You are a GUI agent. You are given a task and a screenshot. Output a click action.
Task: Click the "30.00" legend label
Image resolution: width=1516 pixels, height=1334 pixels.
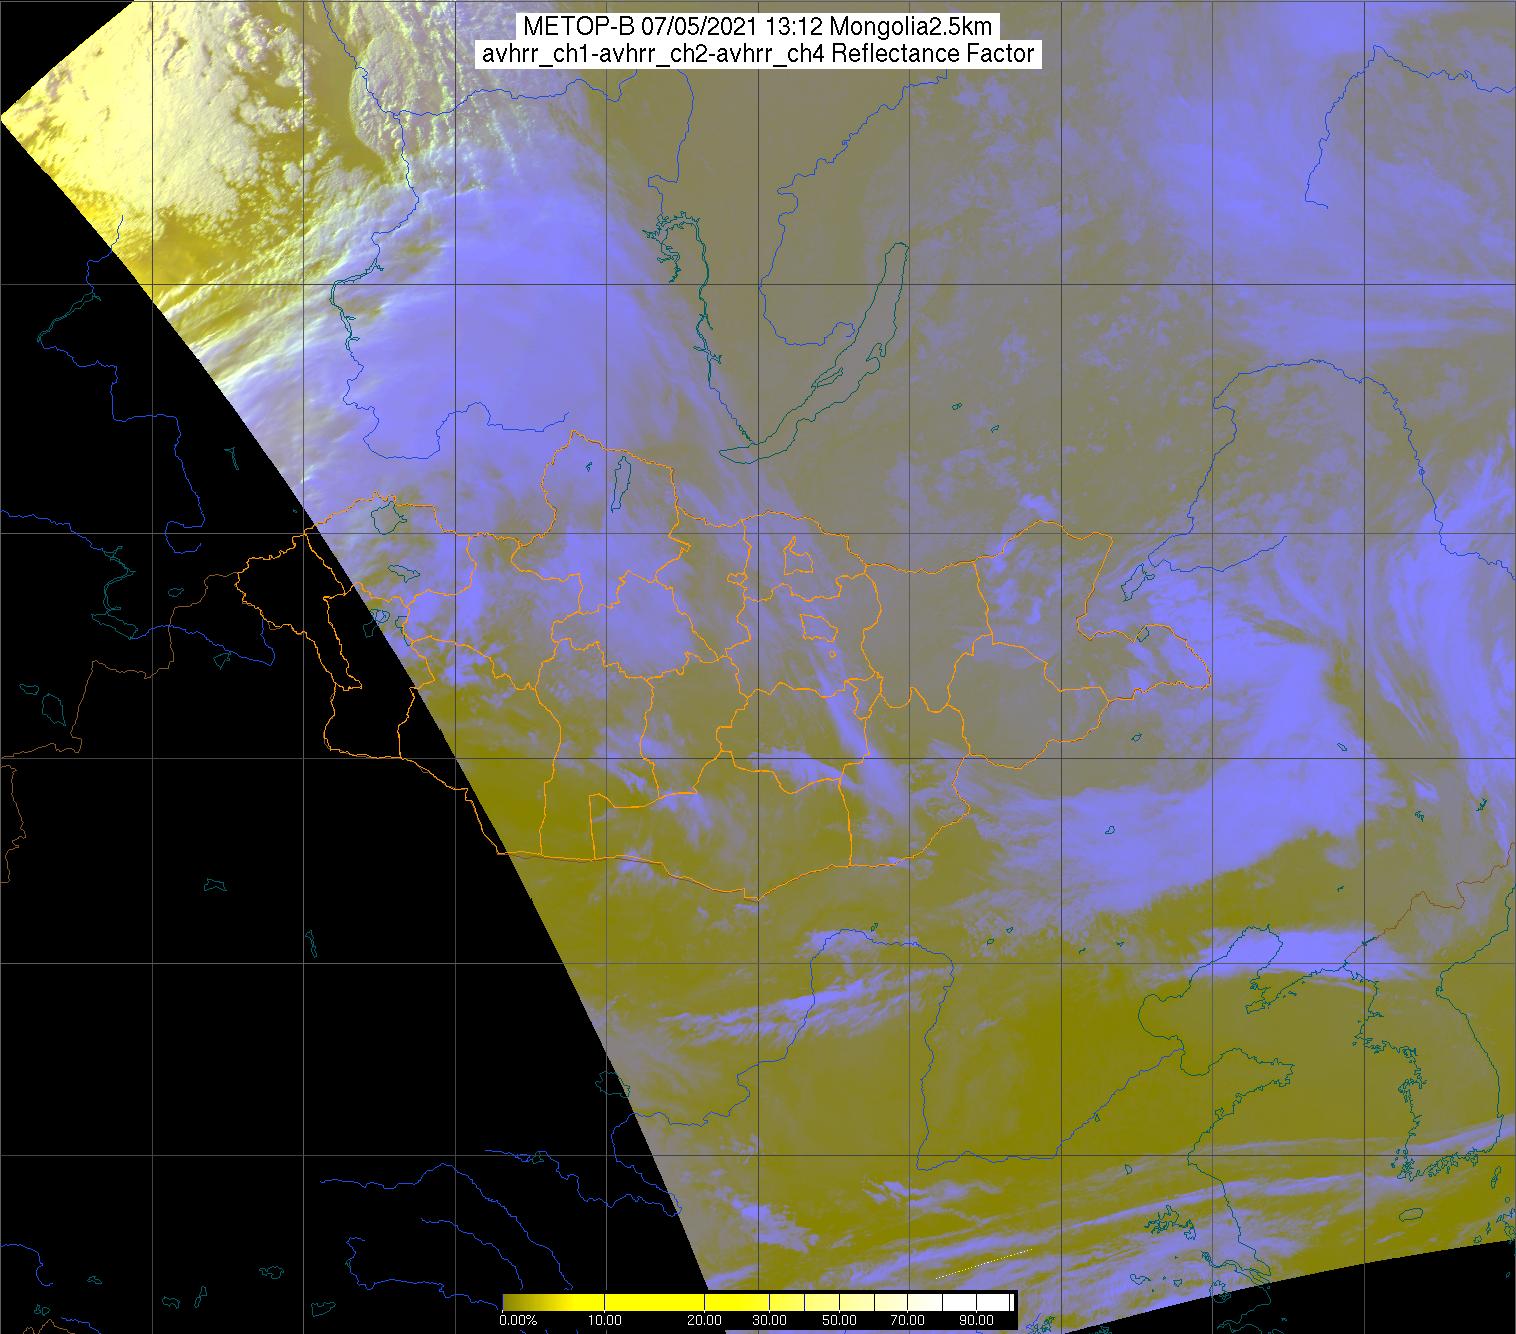(769, 1320)
